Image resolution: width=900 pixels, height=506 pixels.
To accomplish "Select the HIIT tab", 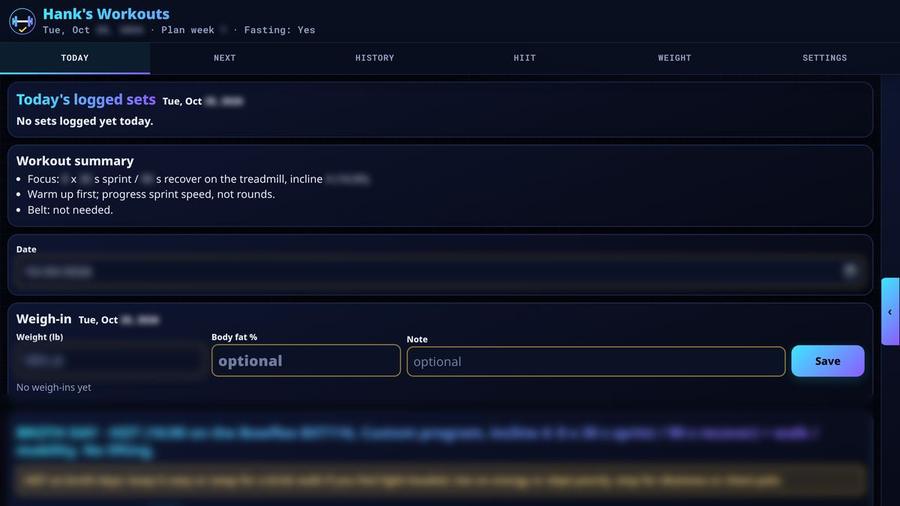I will 525,58.
